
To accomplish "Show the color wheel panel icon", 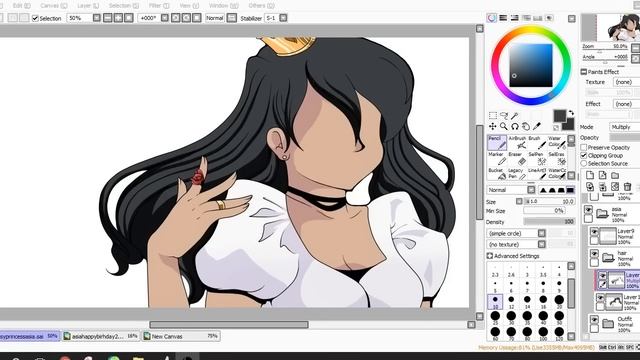I will coord(492,18).
